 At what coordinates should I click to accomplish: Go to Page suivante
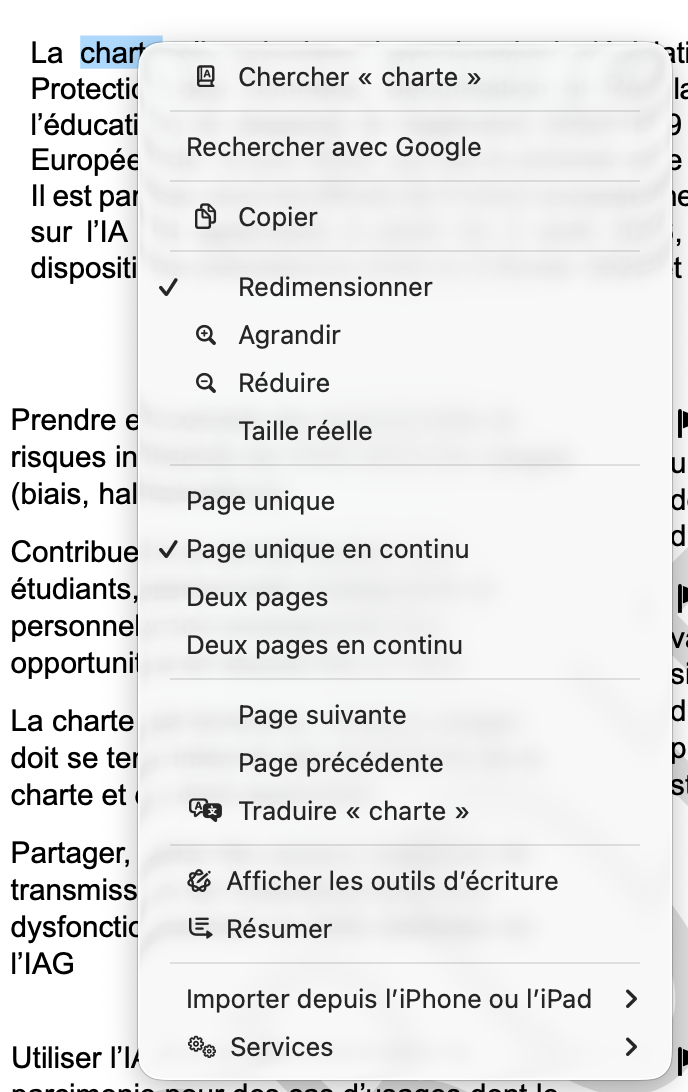322,715
